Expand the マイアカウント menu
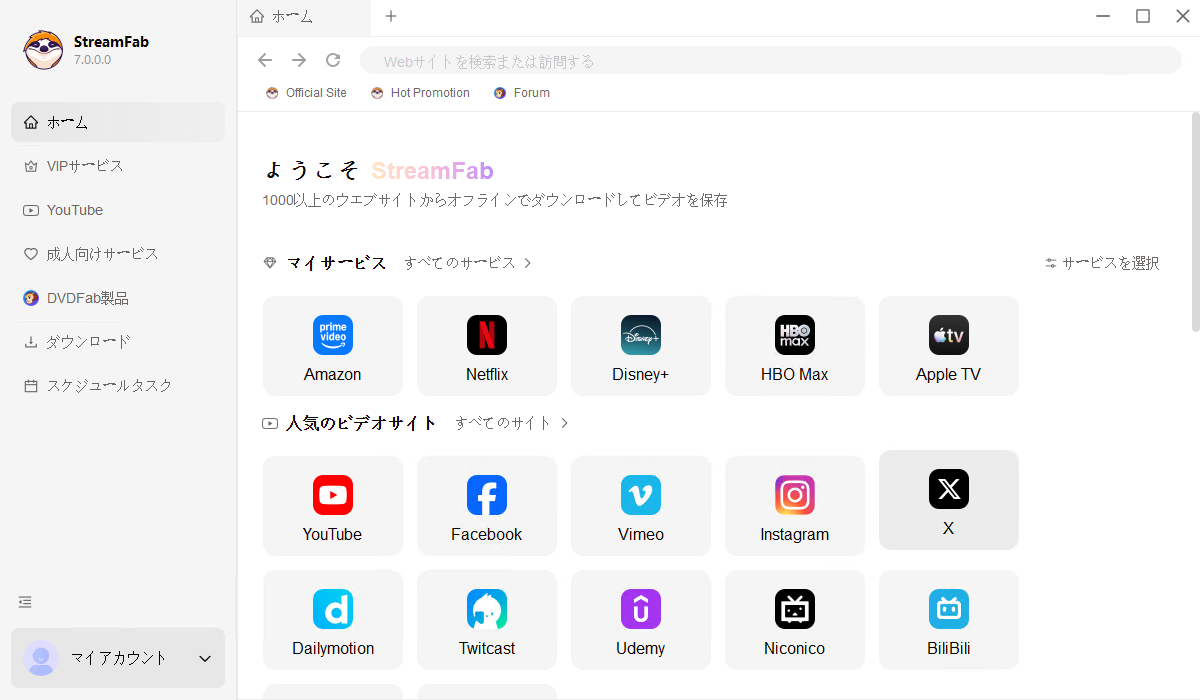This screenshot has width=1200, height=700. point(117,658)
